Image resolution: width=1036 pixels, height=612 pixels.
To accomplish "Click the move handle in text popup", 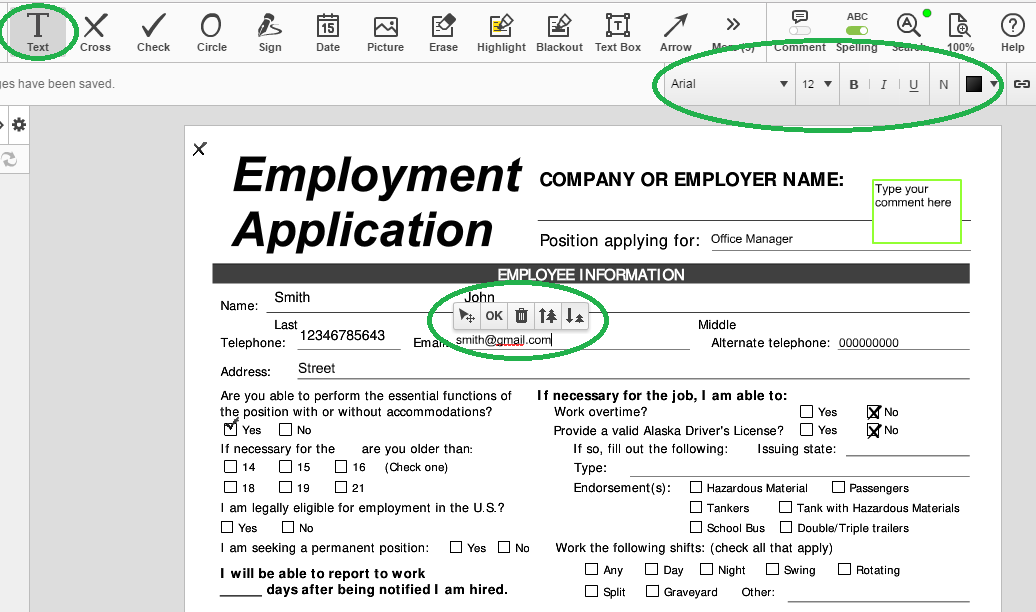I will (466, 316).
